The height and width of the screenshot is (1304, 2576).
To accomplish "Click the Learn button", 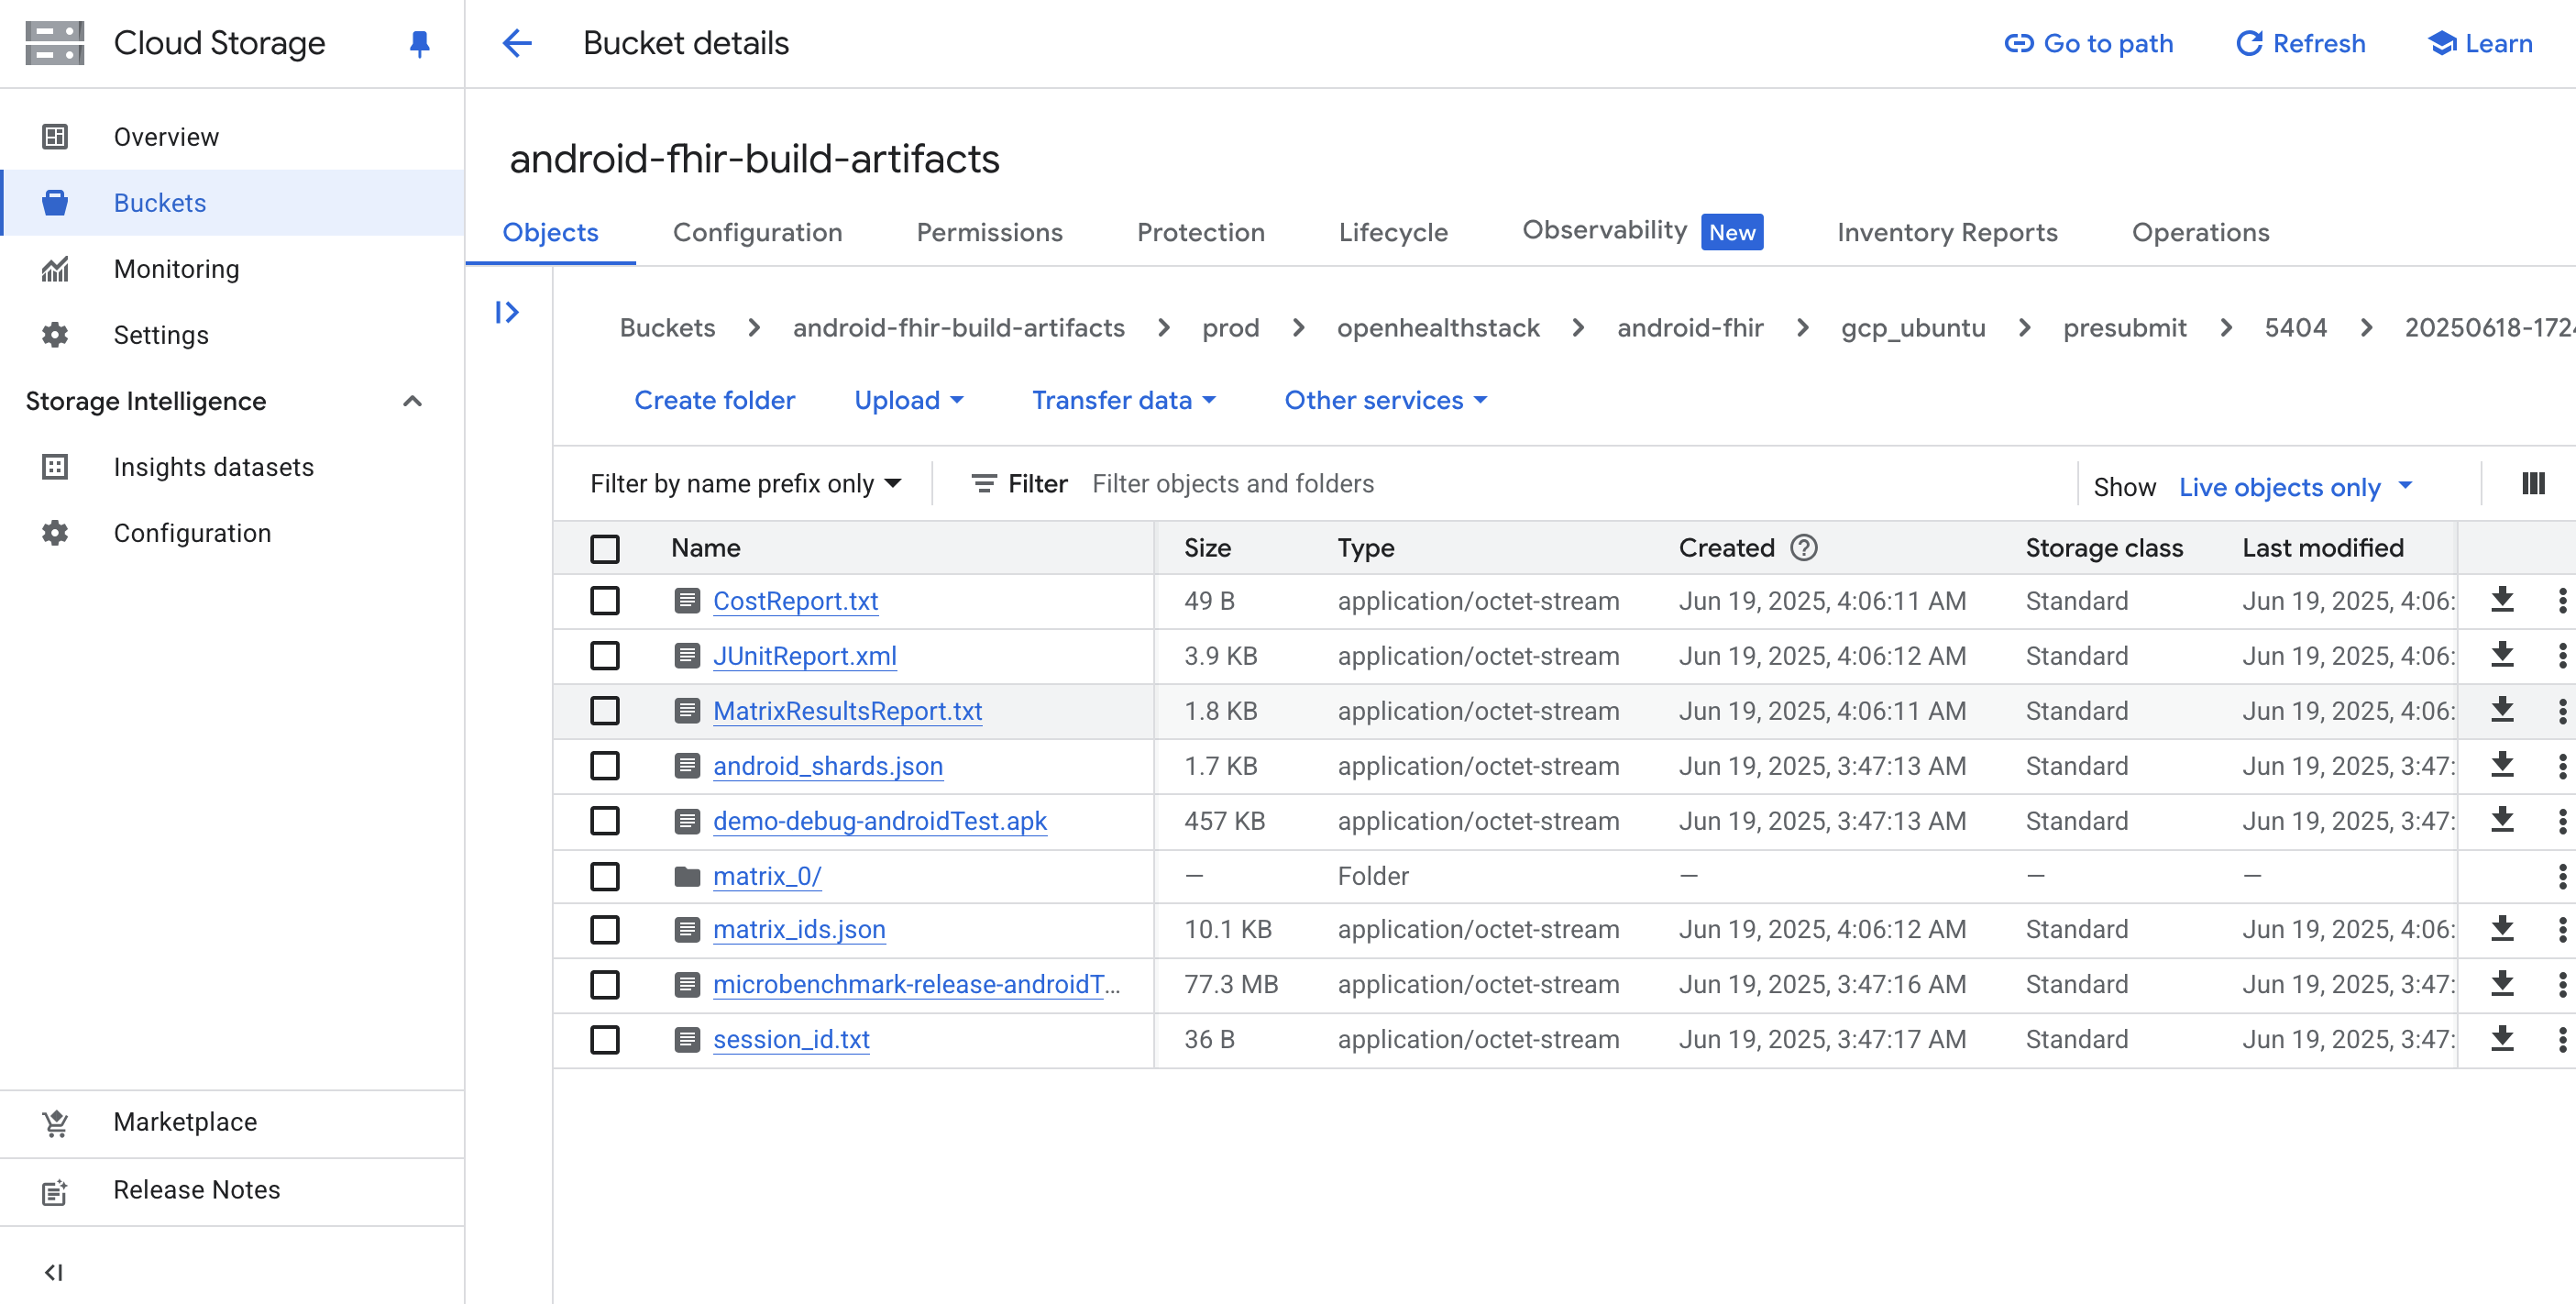I will pos(2480,43).
